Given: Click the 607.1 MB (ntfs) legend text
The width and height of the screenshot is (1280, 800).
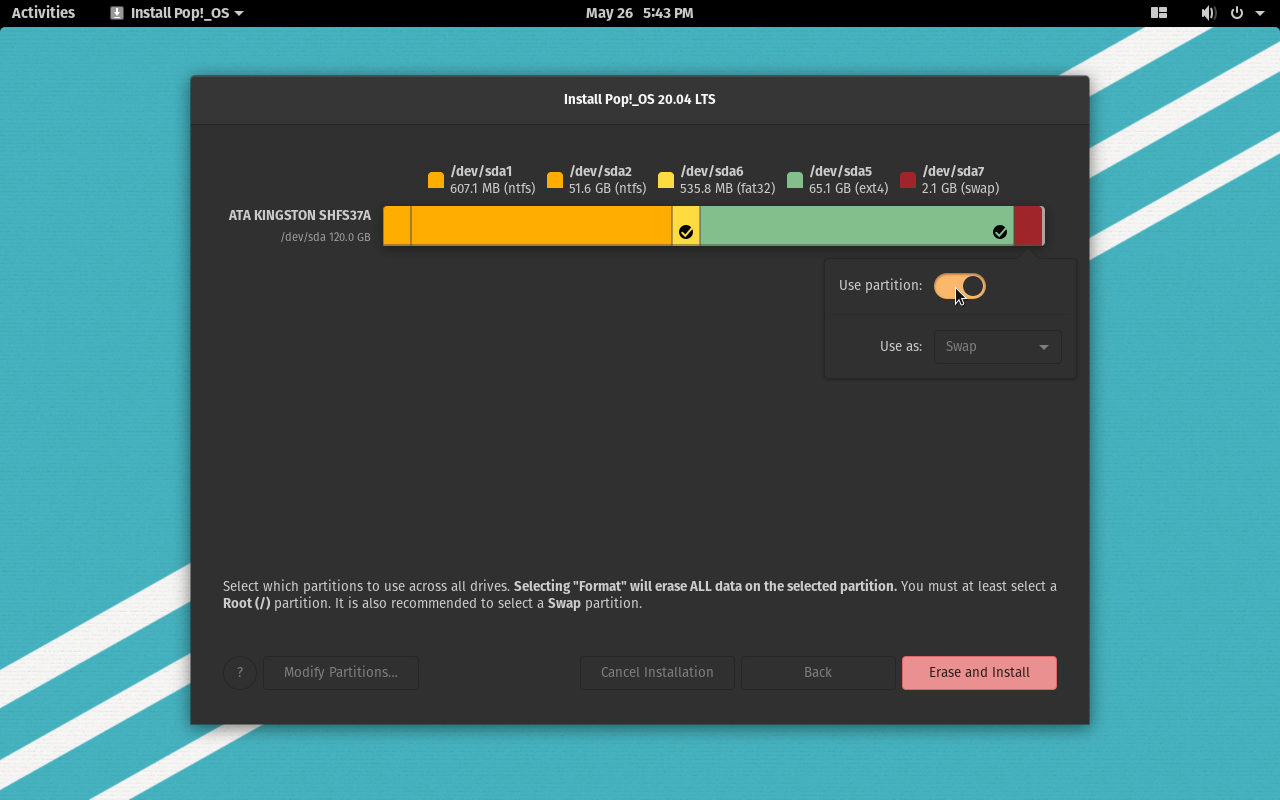Looking at the screenshot, I should click(x=493, y=188).
